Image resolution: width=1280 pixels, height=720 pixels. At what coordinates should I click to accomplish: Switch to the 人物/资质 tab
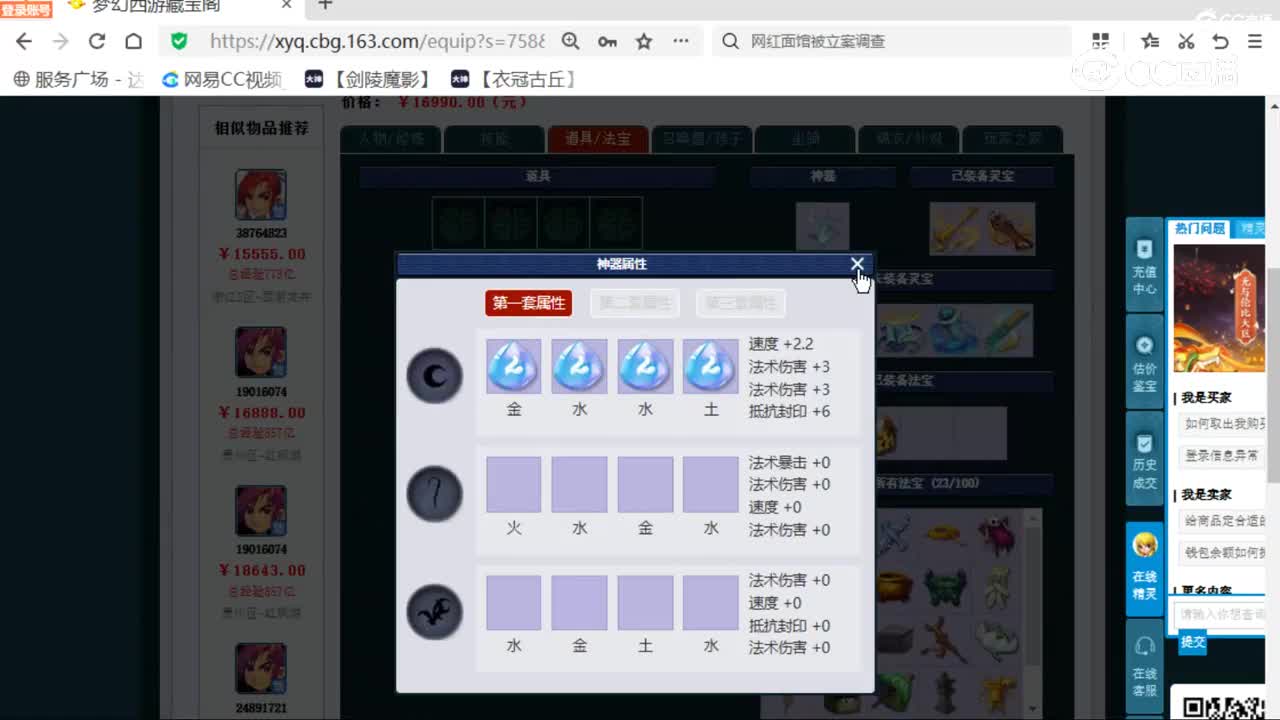[390, 140]
